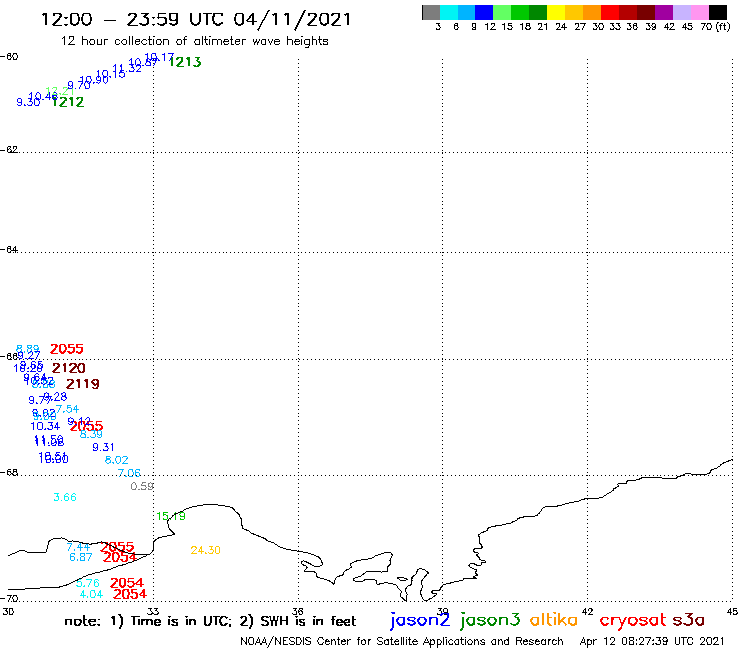The image size is (740, 650).
Task: Click the jason2 satellite legend label
Action: 420,620
